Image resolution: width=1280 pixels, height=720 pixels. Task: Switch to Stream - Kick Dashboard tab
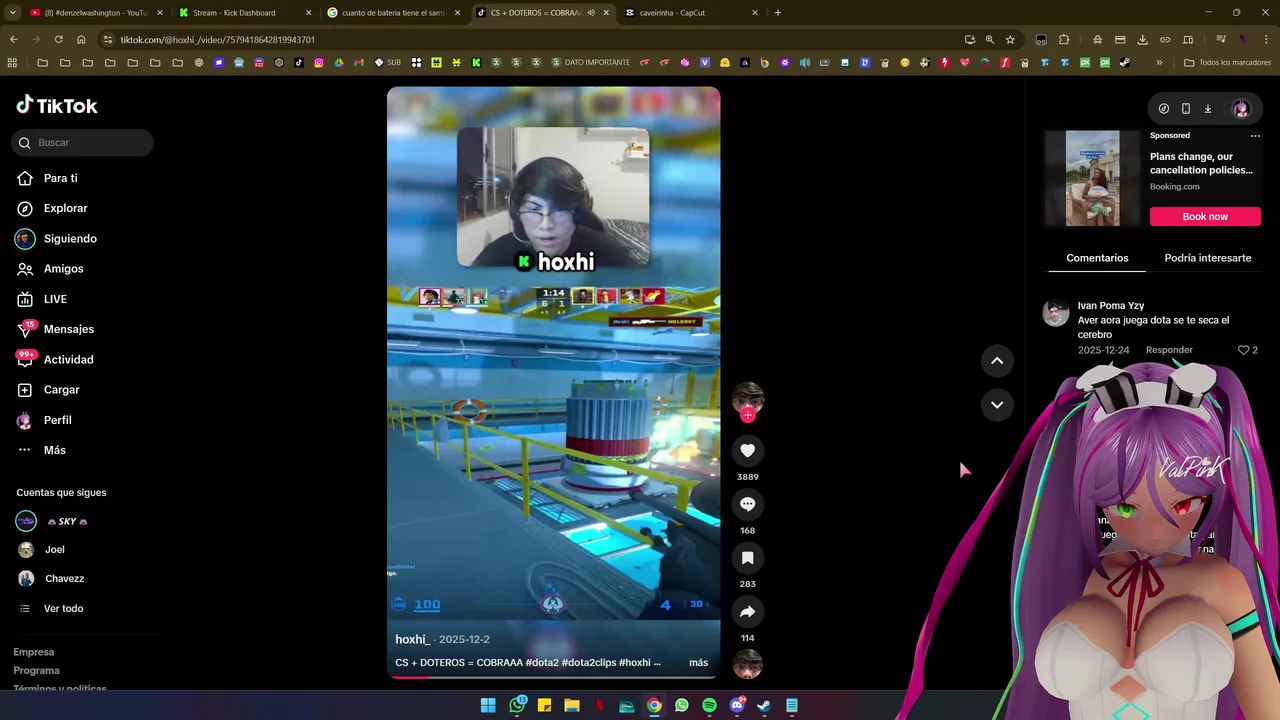[244, 13]
